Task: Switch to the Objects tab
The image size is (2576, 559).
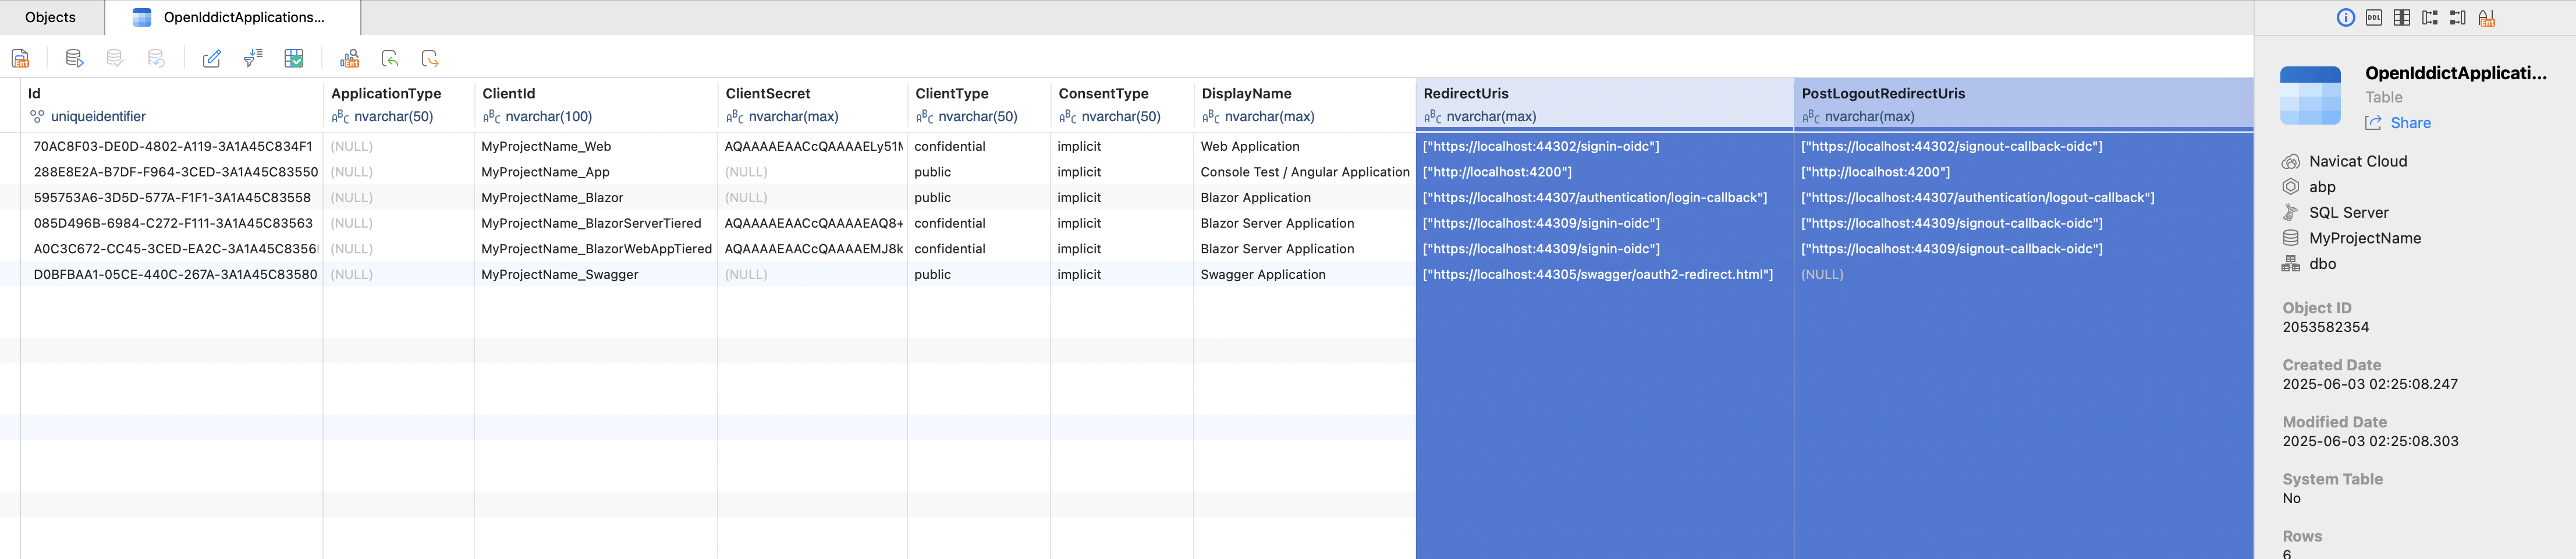Action: (x=51, y=17)
